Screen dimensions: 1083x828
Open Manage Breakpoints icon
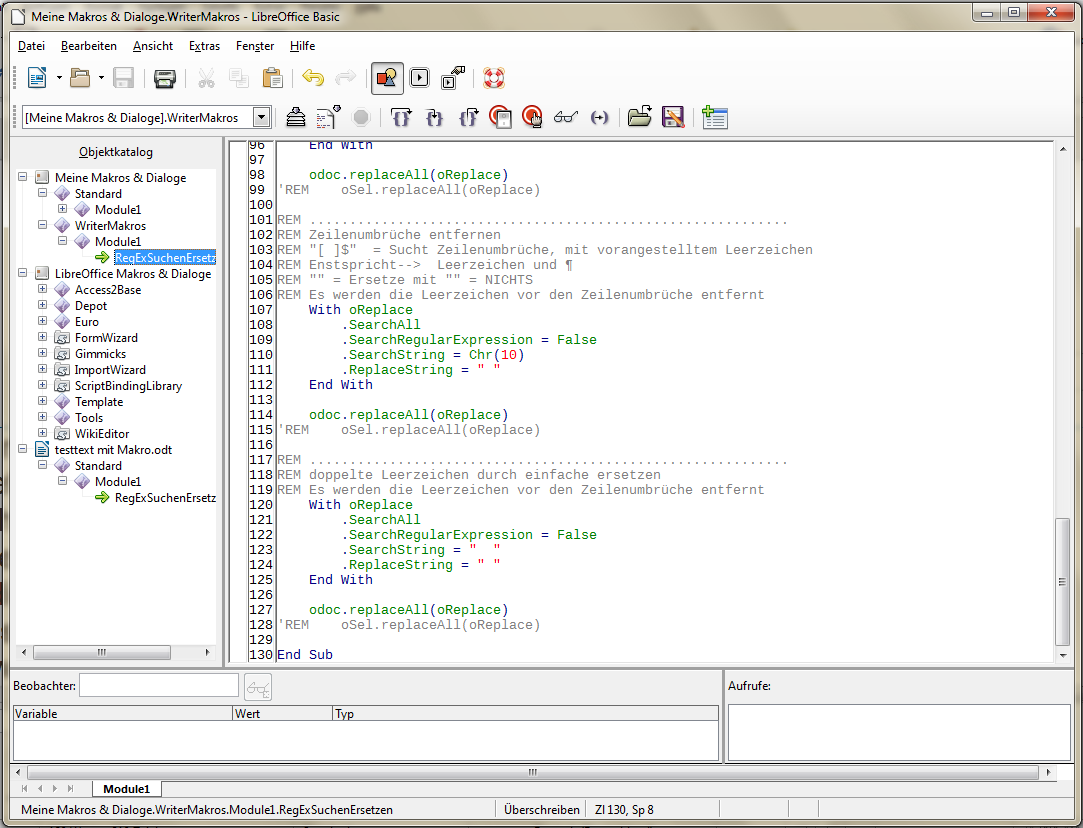click(x=500, y=117)
